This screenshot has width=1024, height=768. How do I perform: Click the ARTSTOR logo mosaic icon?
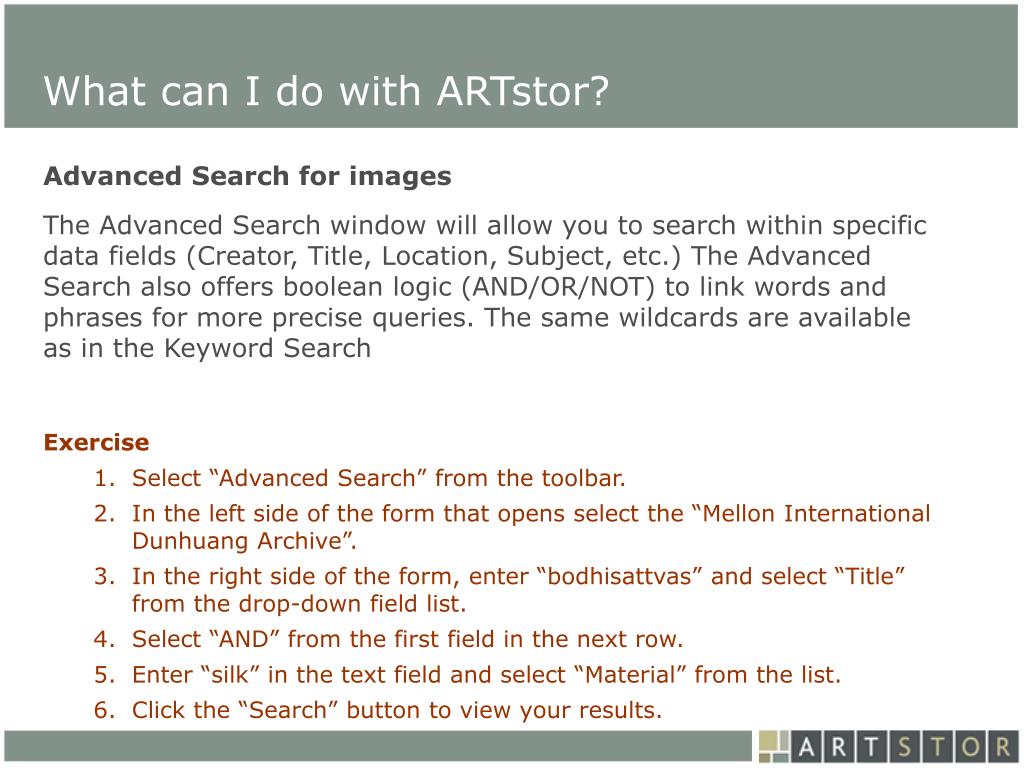[775, 746]
